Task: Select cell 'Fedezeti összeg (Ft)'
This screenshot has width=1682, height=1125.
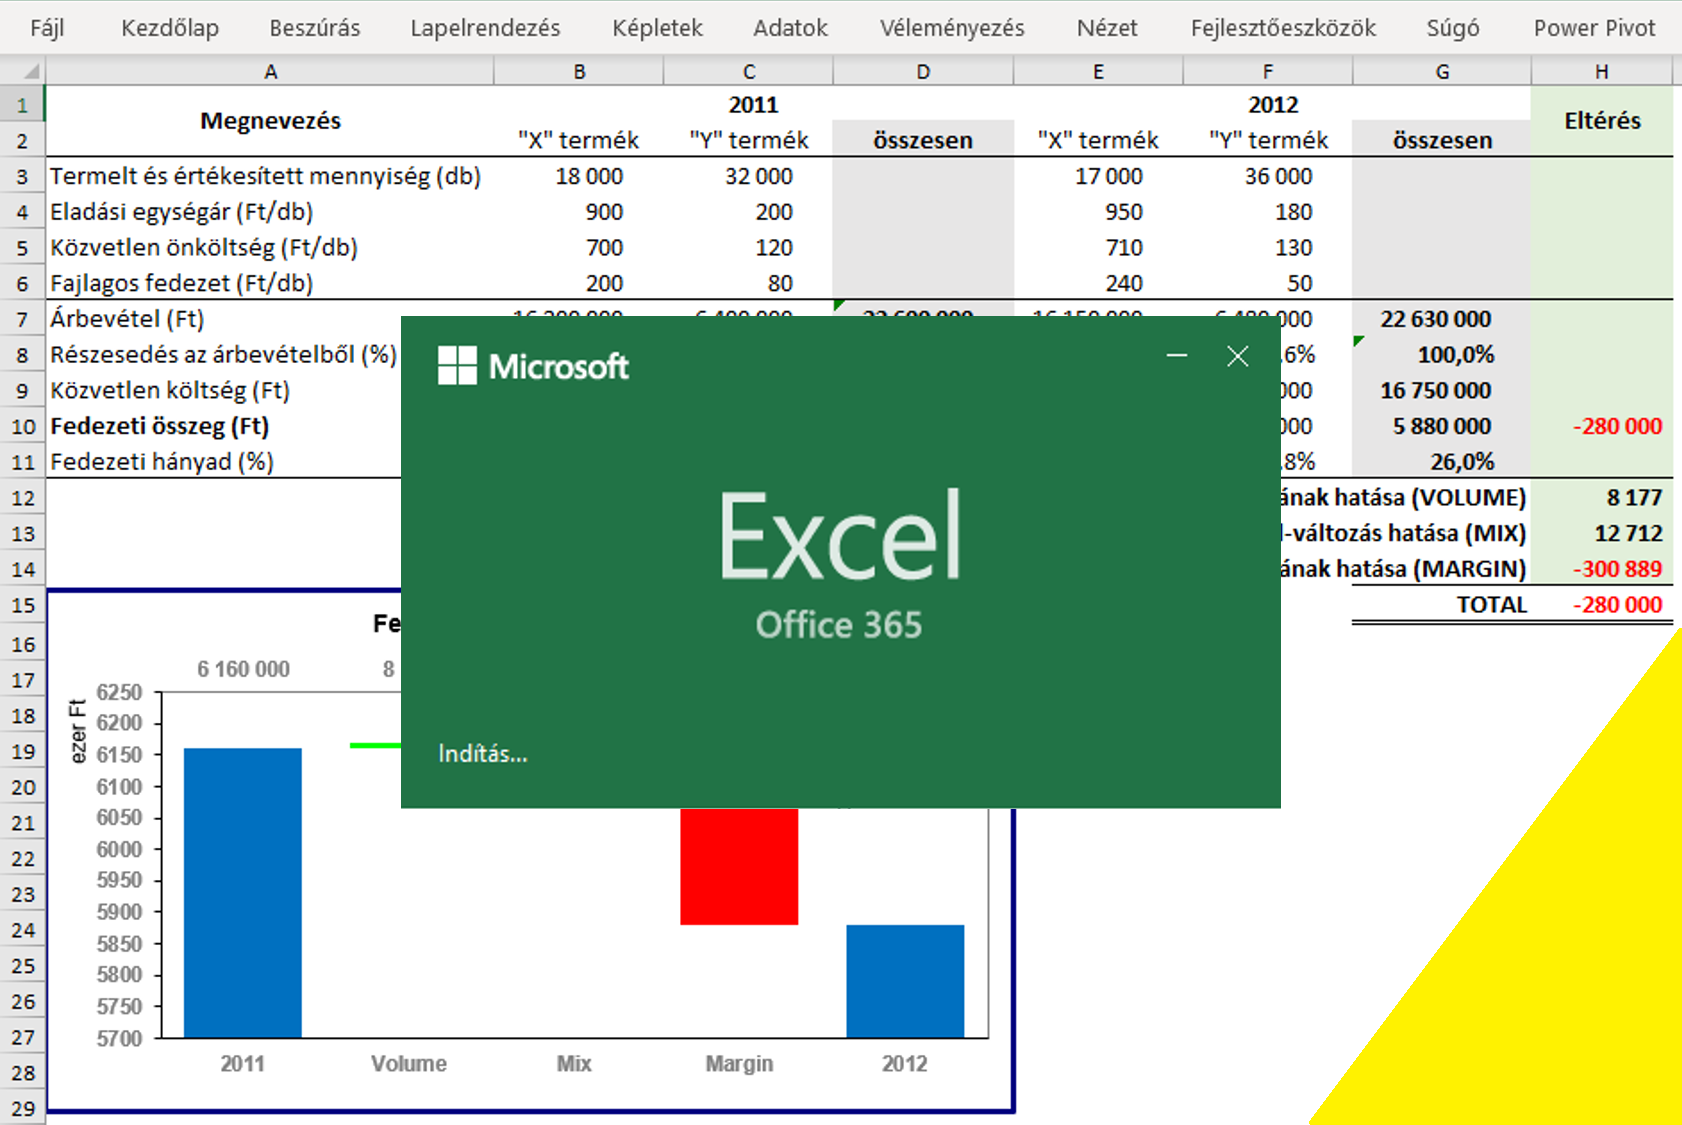Action: click(x=224, y=426)
